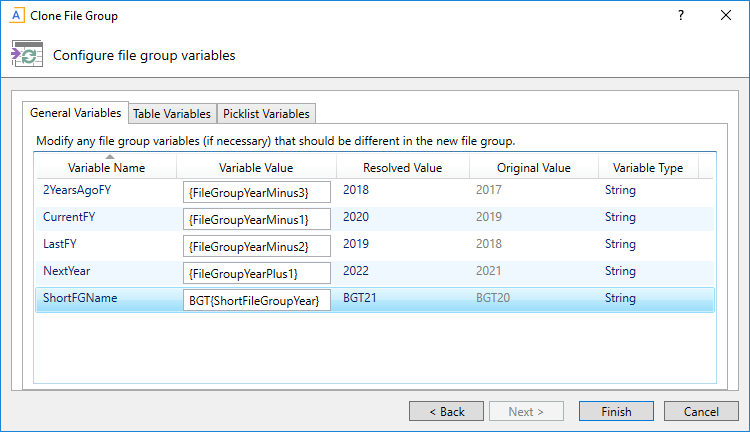Edit the 2YearsAgoFY variable value field
The width and height of the screenshot is (750, 432).
256,192
